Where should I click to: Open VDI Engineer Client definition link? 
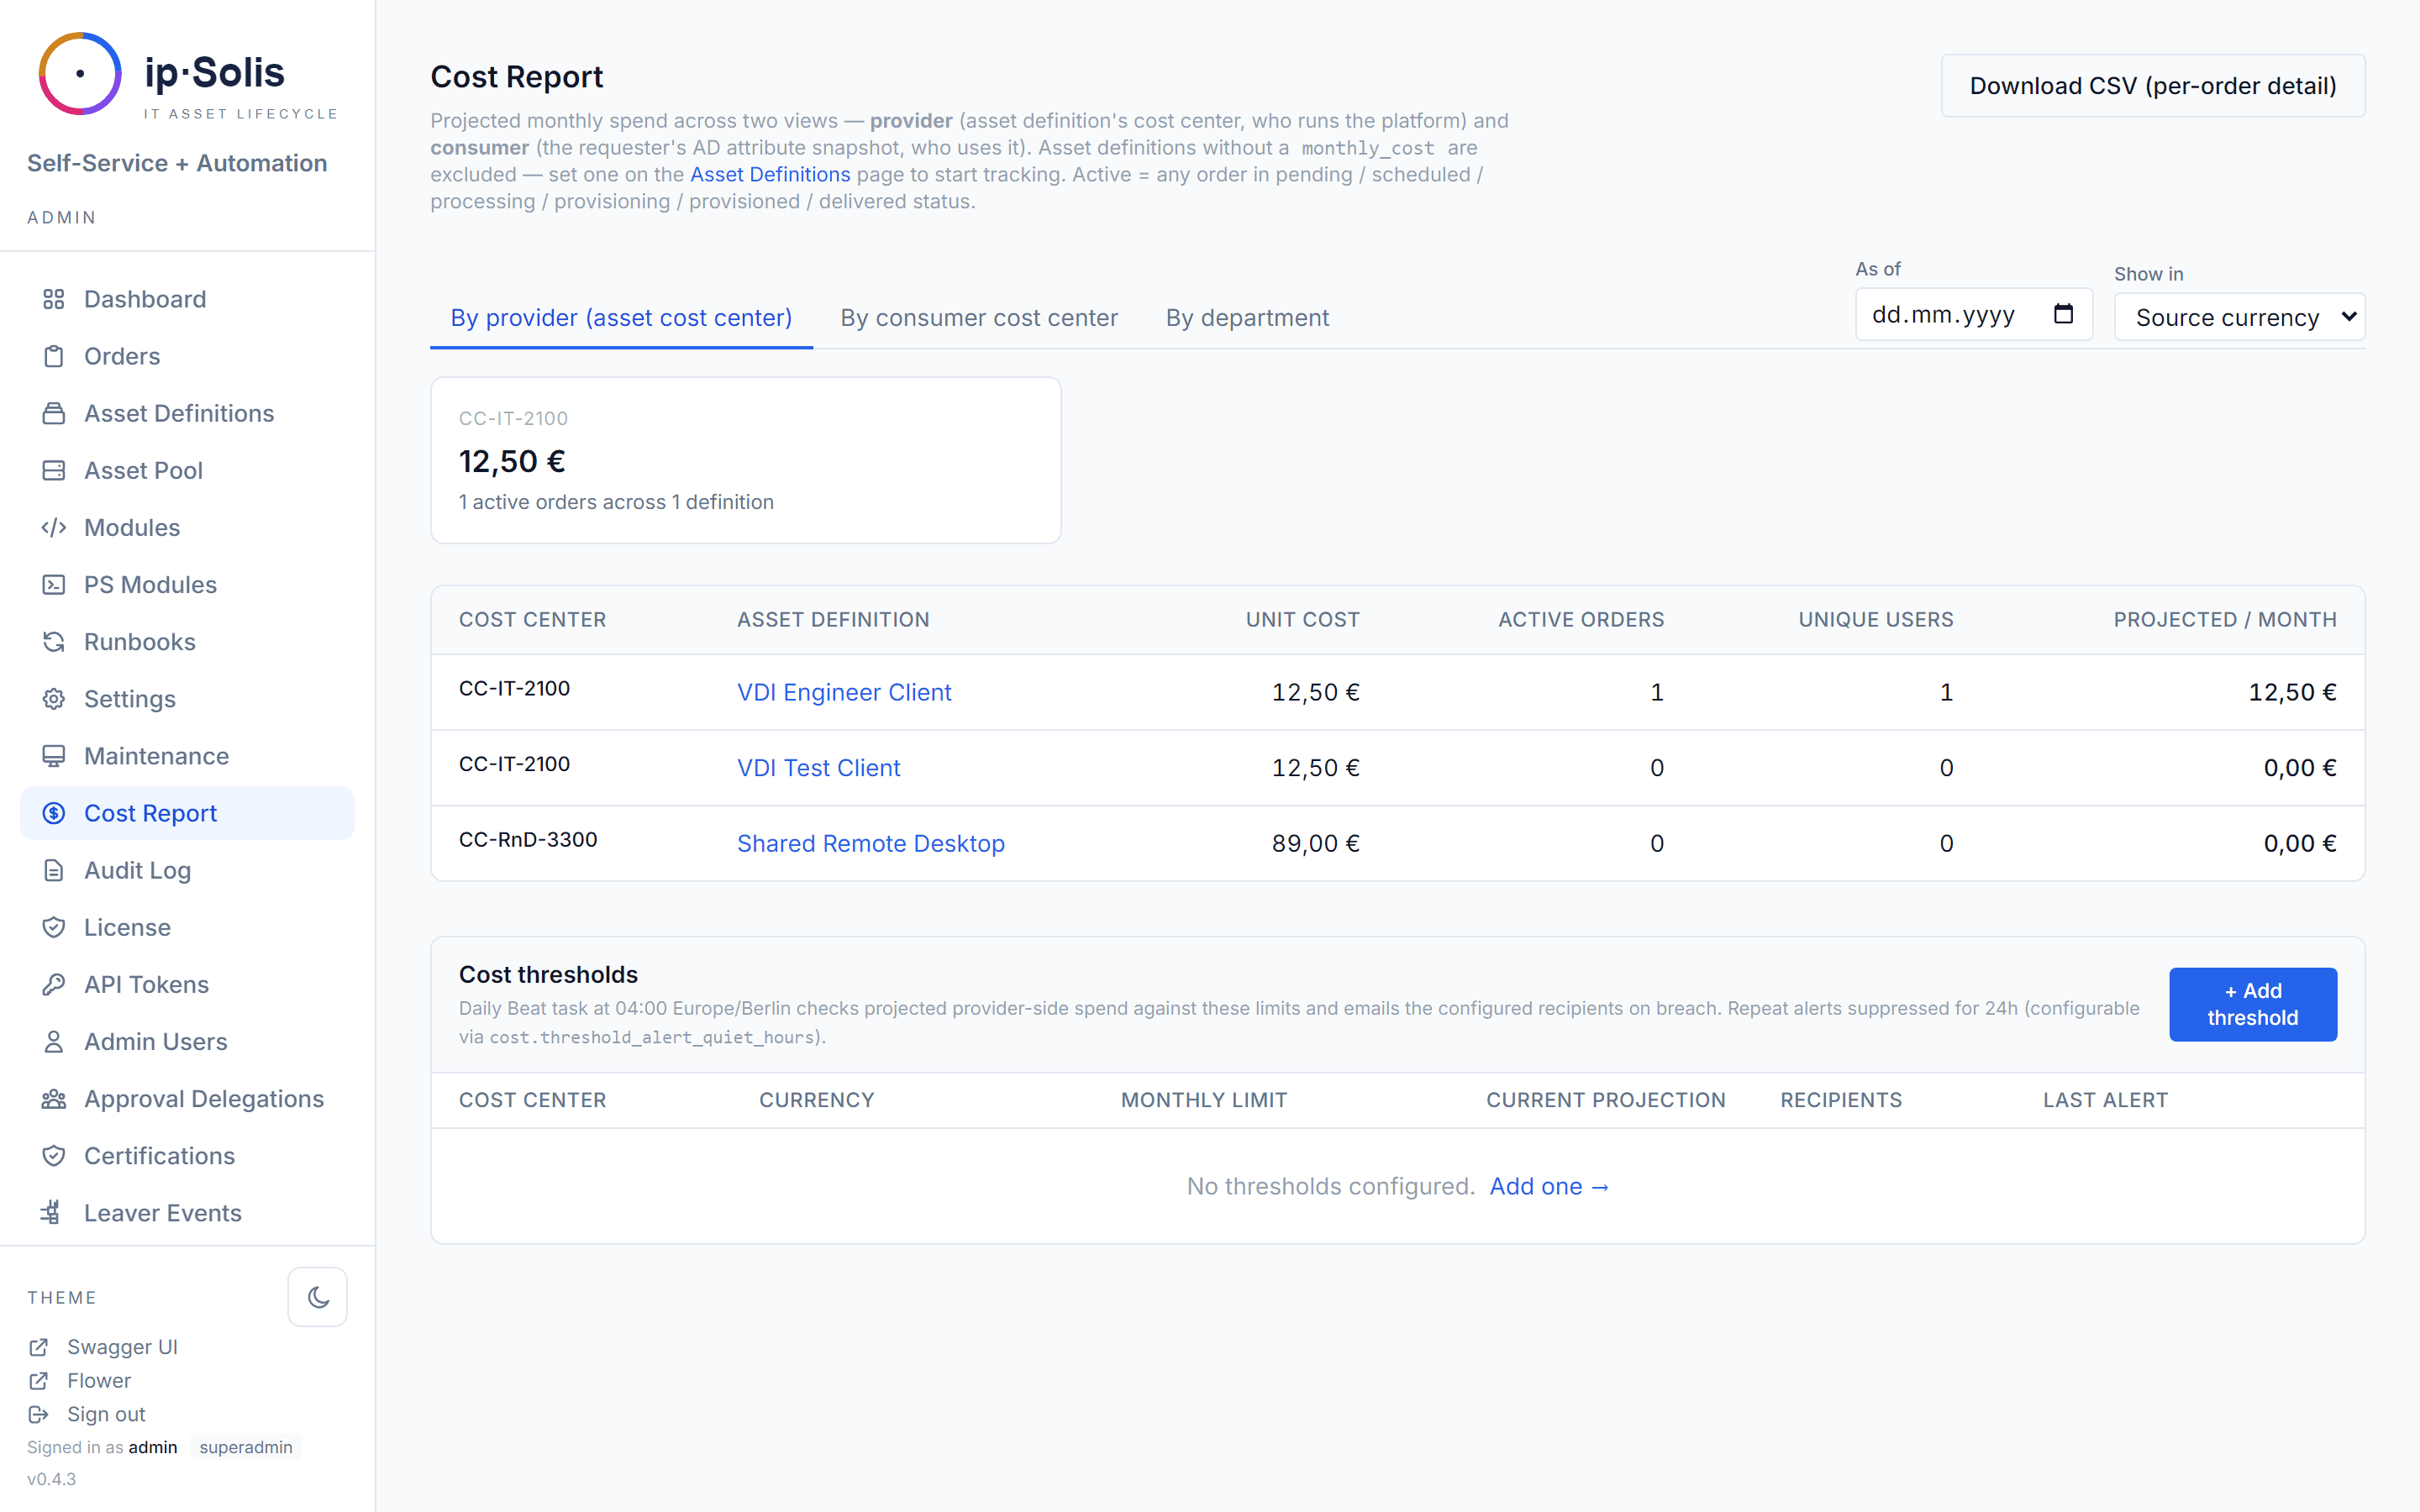pos(844,692)
